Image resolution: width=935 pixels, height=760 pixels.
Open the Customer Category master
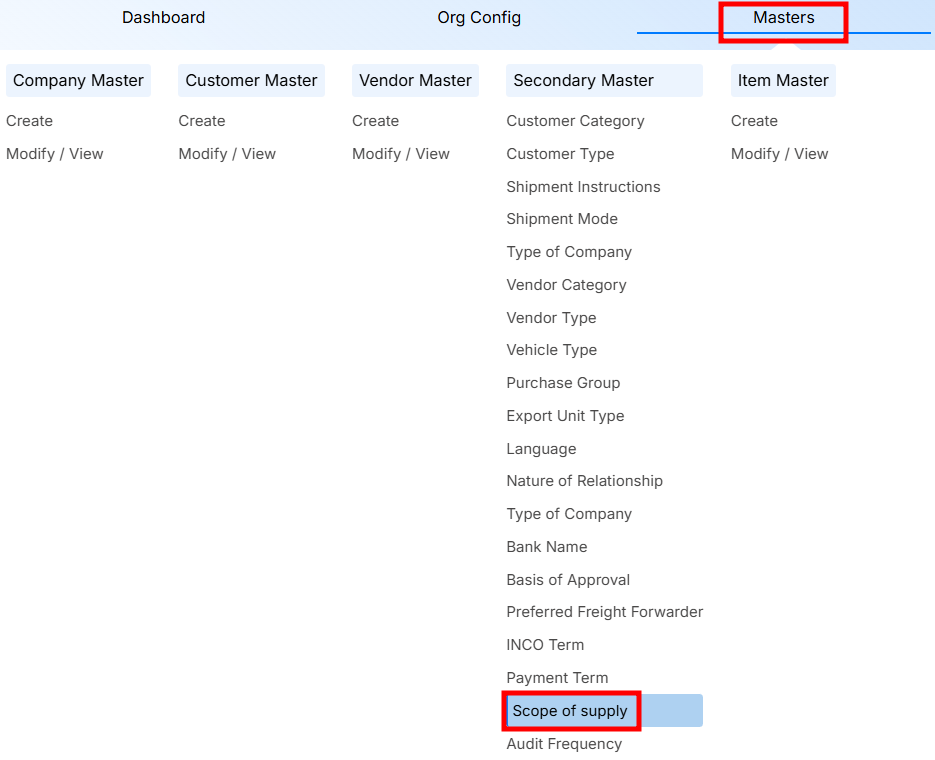pyautogui.click(x=575, y=121)
